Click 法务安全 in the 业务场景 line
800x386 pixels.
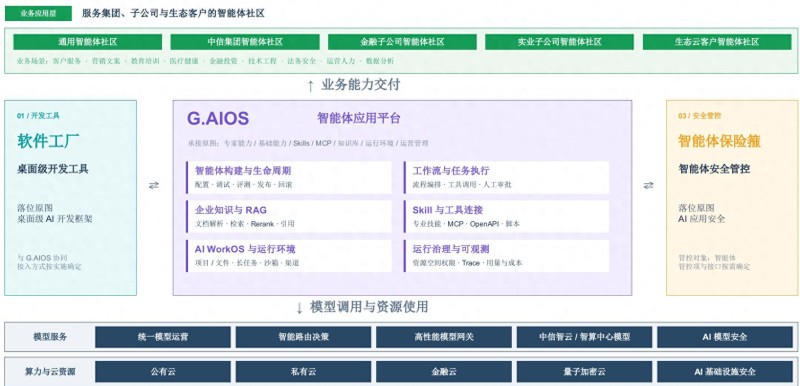(302, 61)
